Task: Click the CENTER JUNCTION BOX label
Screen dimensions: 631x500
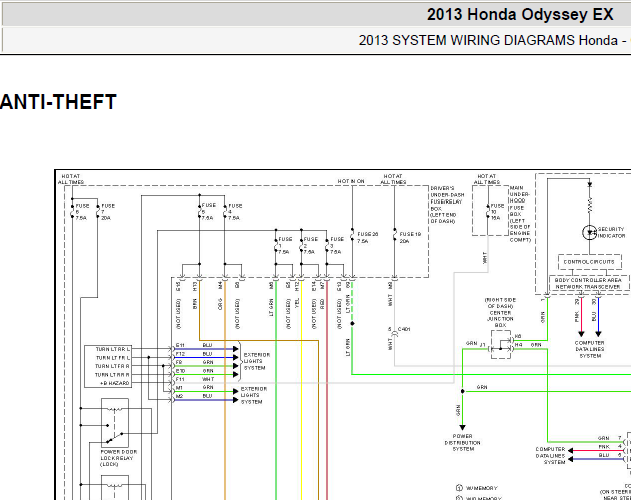Action: (500, 312)
